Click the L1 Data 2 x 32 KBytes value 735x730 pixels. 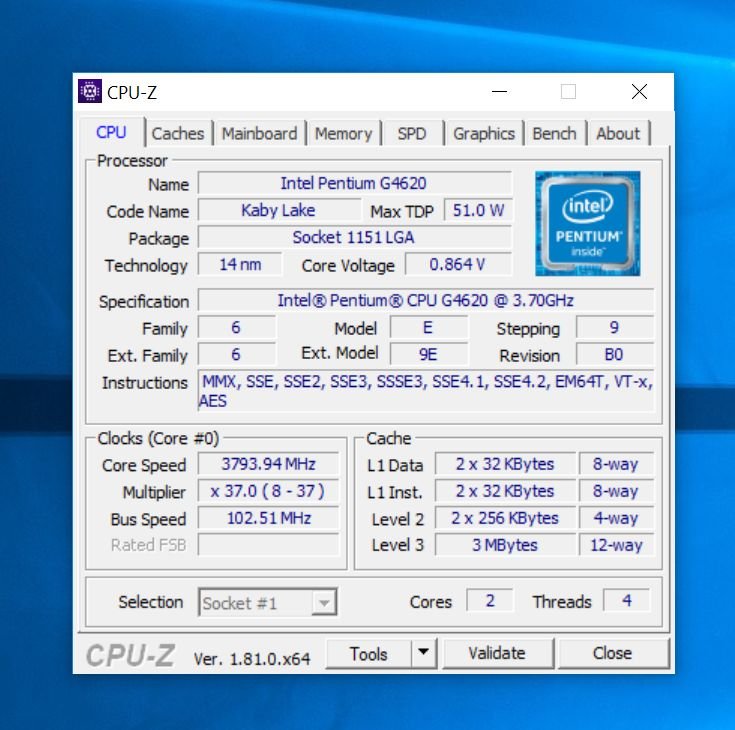coord(505,464)
